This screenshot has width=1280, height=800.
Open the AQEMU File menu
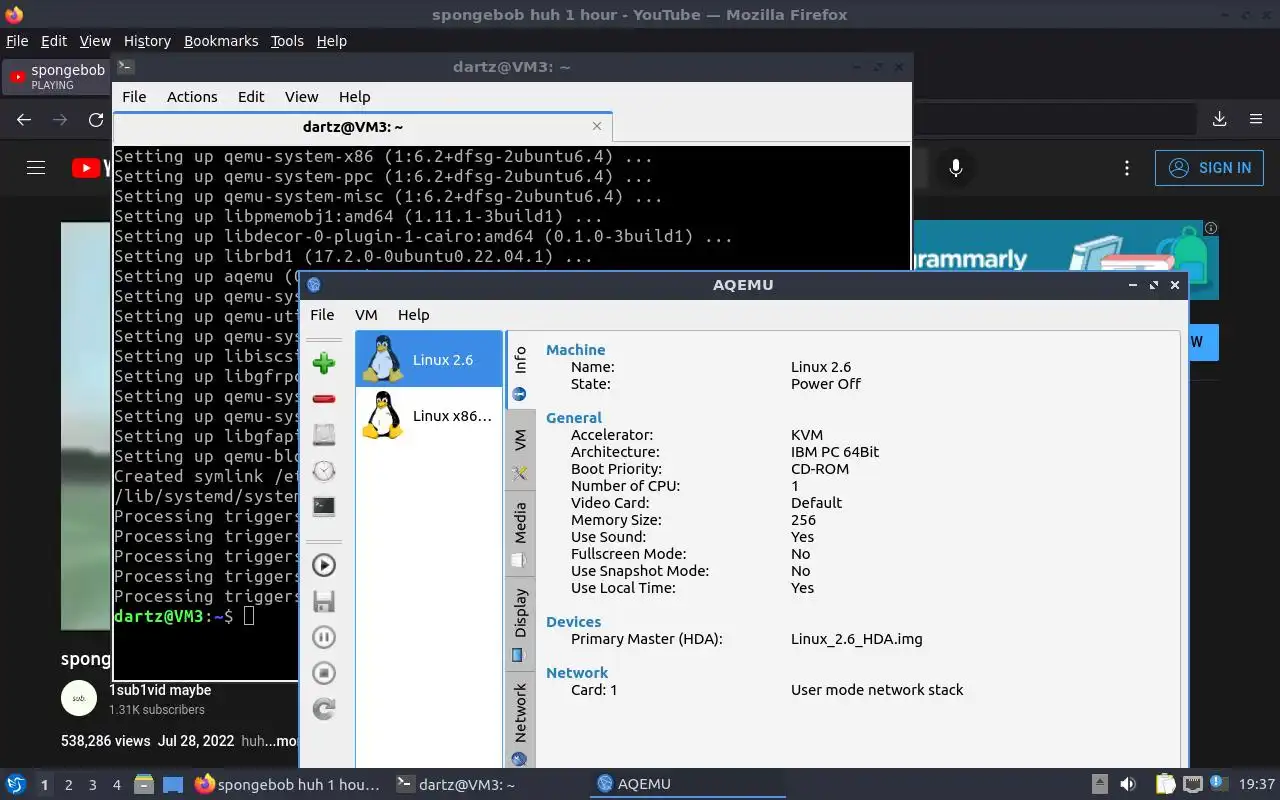(322, 314)
